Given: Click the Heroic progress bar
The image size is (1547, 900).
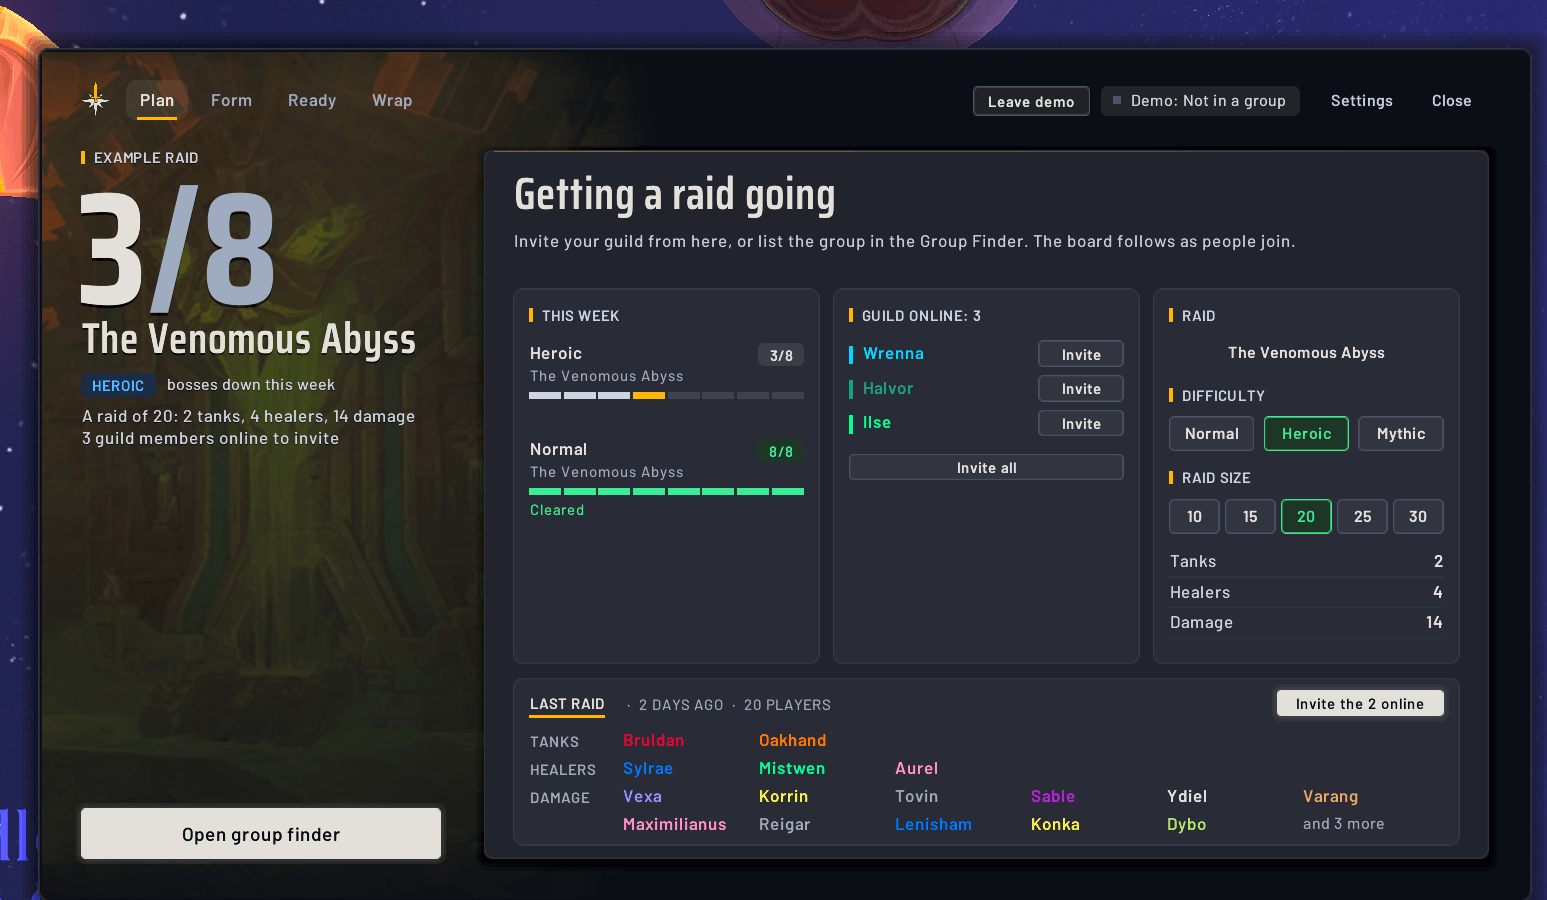Looking at the screenshot, I should click(x=666, y=396).
